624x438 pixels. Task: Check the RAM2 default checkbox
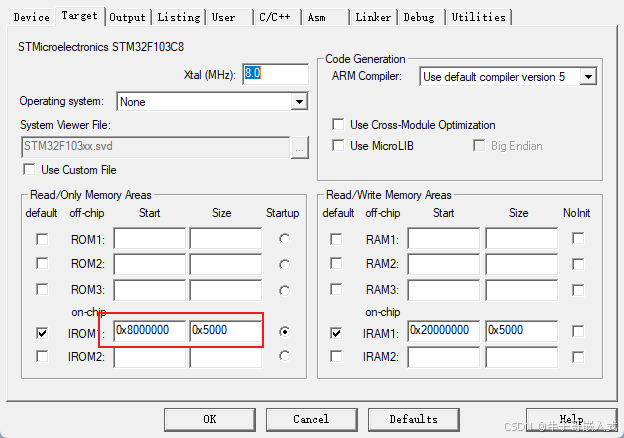(x=336, y=263)
